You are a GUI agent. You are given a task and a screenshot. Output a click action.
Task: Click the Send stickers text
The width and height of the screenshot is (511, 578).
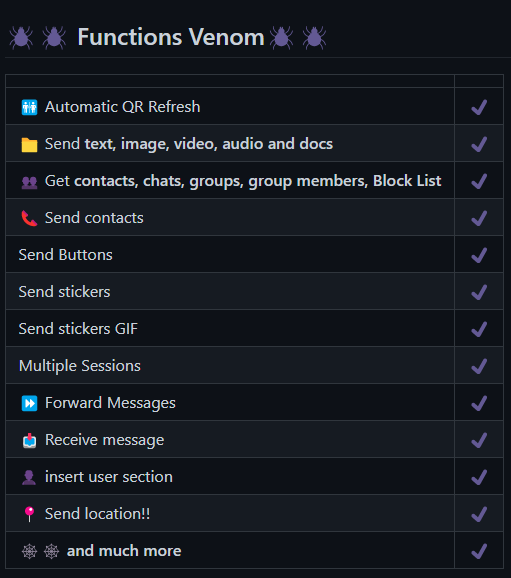[65, 292]
